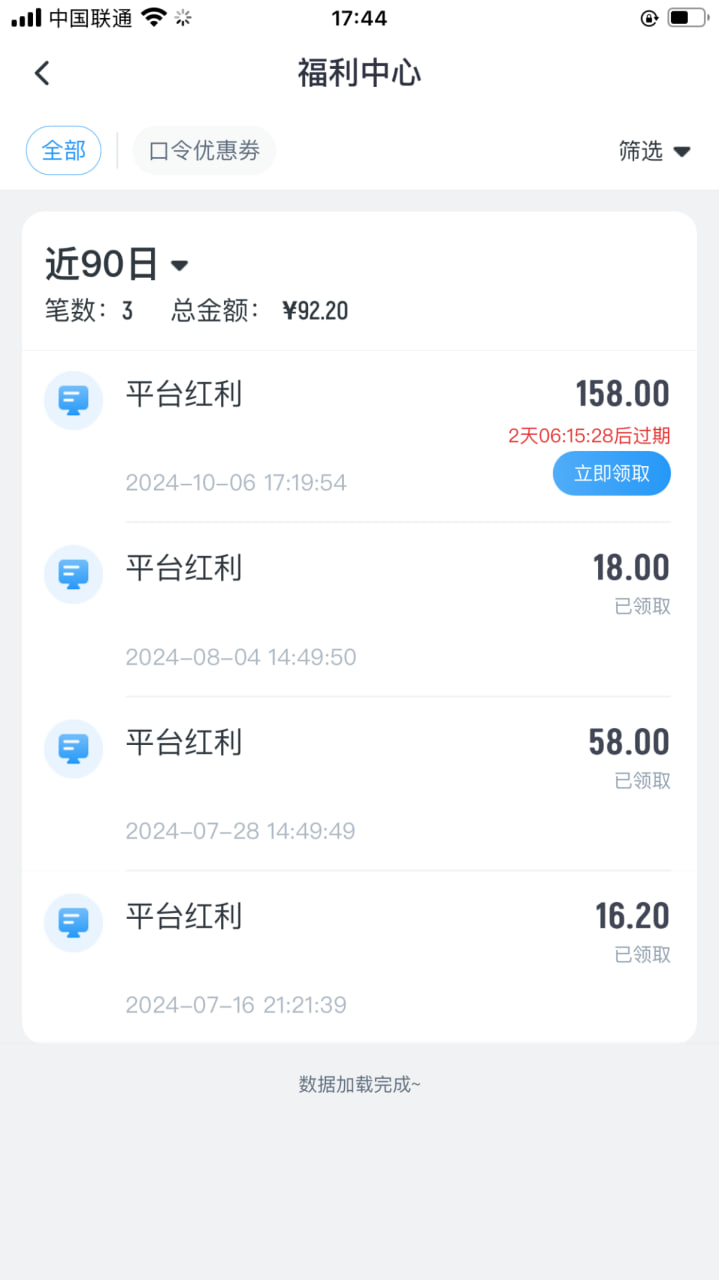The image size is (719, 1280).
Task: Click the arrow next to 近90日
Action: pos(180,265)
